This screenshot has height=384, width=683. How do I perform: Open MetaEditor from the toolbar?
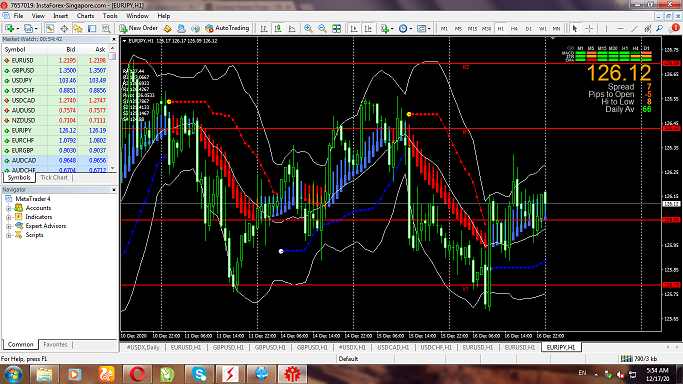[167, 28]
